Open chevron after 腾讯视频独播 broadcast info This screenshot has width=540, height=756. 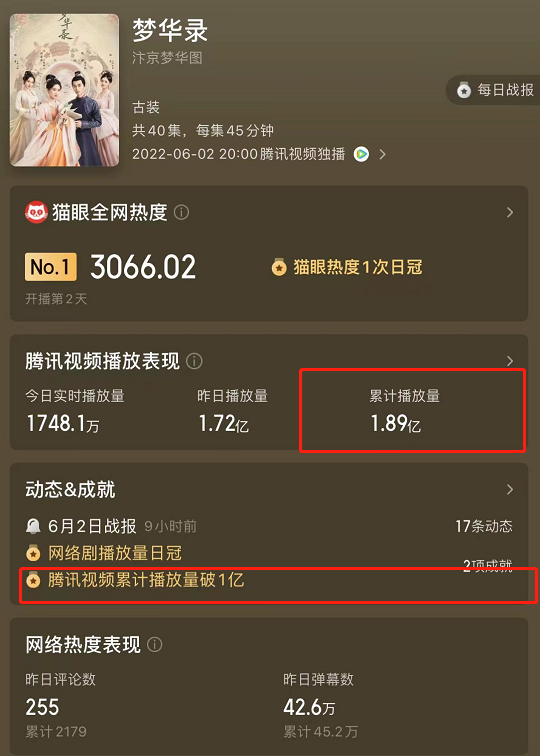pos(382,154)
